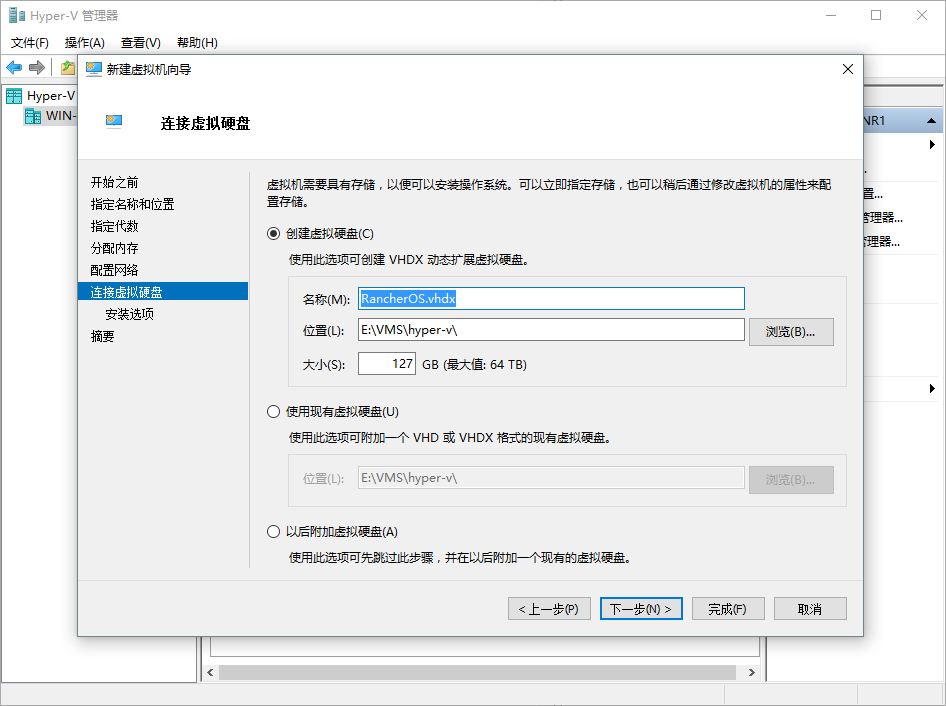Select the WIN- server icon in tree
946x706 pixels.
(x=33, y=116)
